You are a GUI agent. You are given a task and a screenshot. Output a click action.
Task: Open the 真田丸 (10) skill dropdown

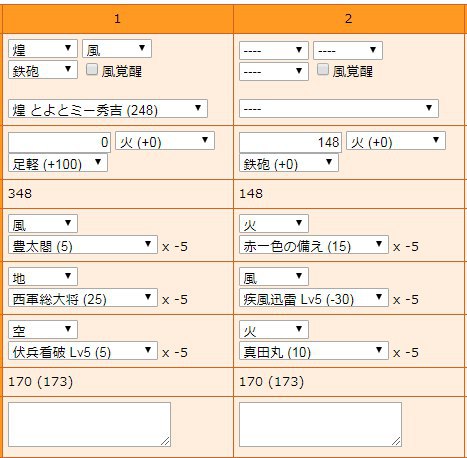[314, 351]
